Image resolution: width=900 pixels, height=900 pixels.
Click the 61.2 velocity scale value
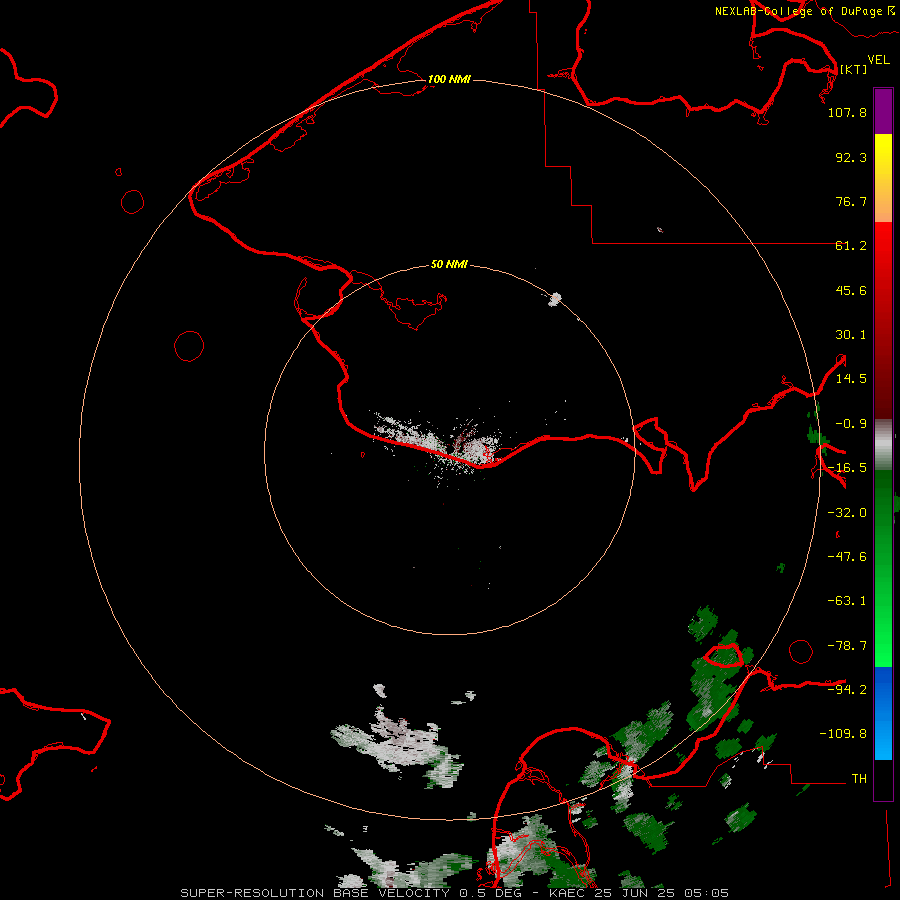[x=851, y=246]
